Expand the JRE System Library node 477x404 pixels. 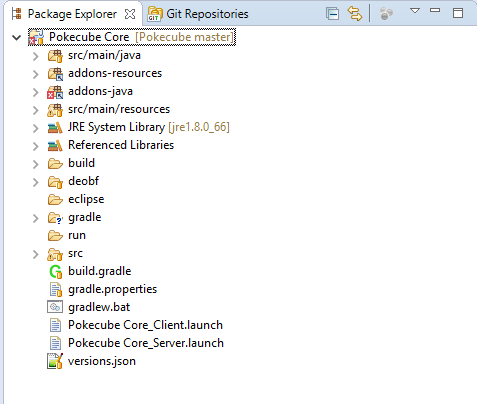pyautogui.click(x=36, y=128)
